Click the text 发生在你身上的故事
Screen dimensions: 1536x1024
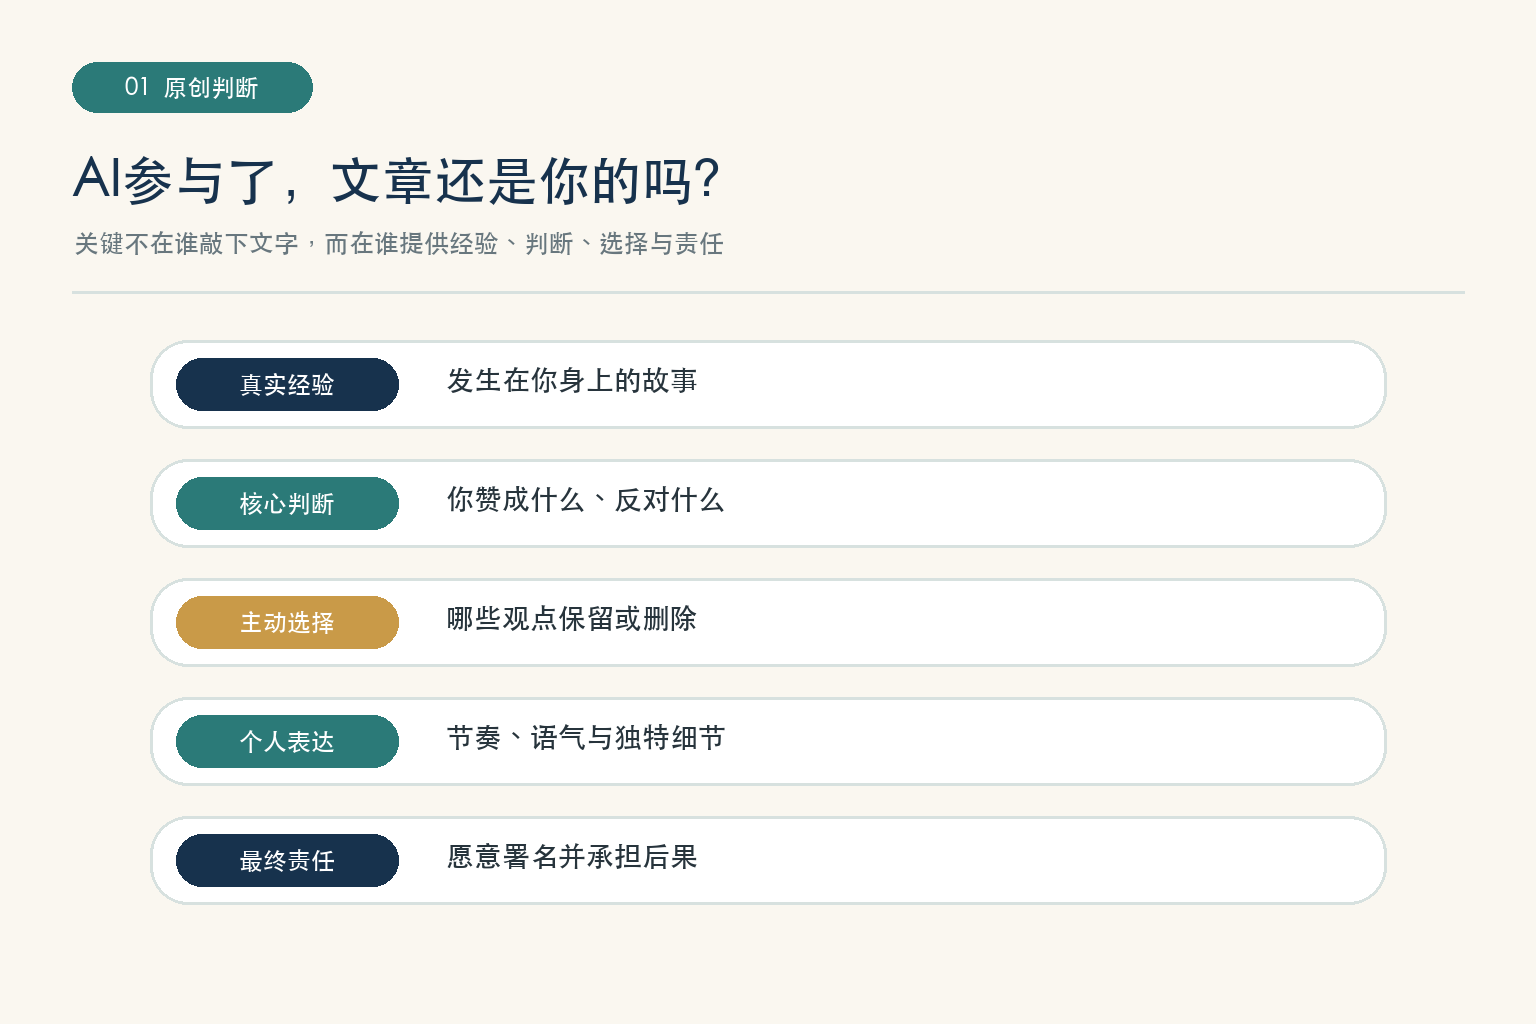tap(572, 381)
